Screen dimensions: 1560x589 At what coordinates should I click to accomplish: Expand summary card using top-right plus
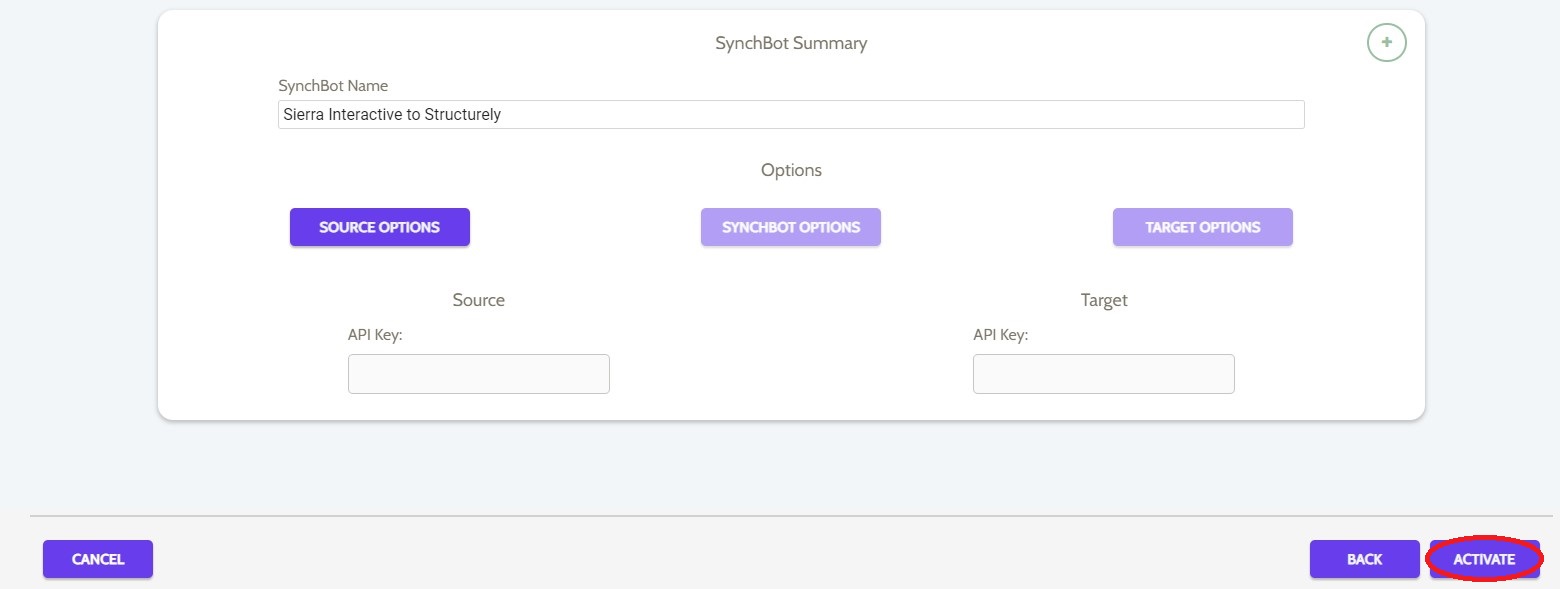(1386, 42)
